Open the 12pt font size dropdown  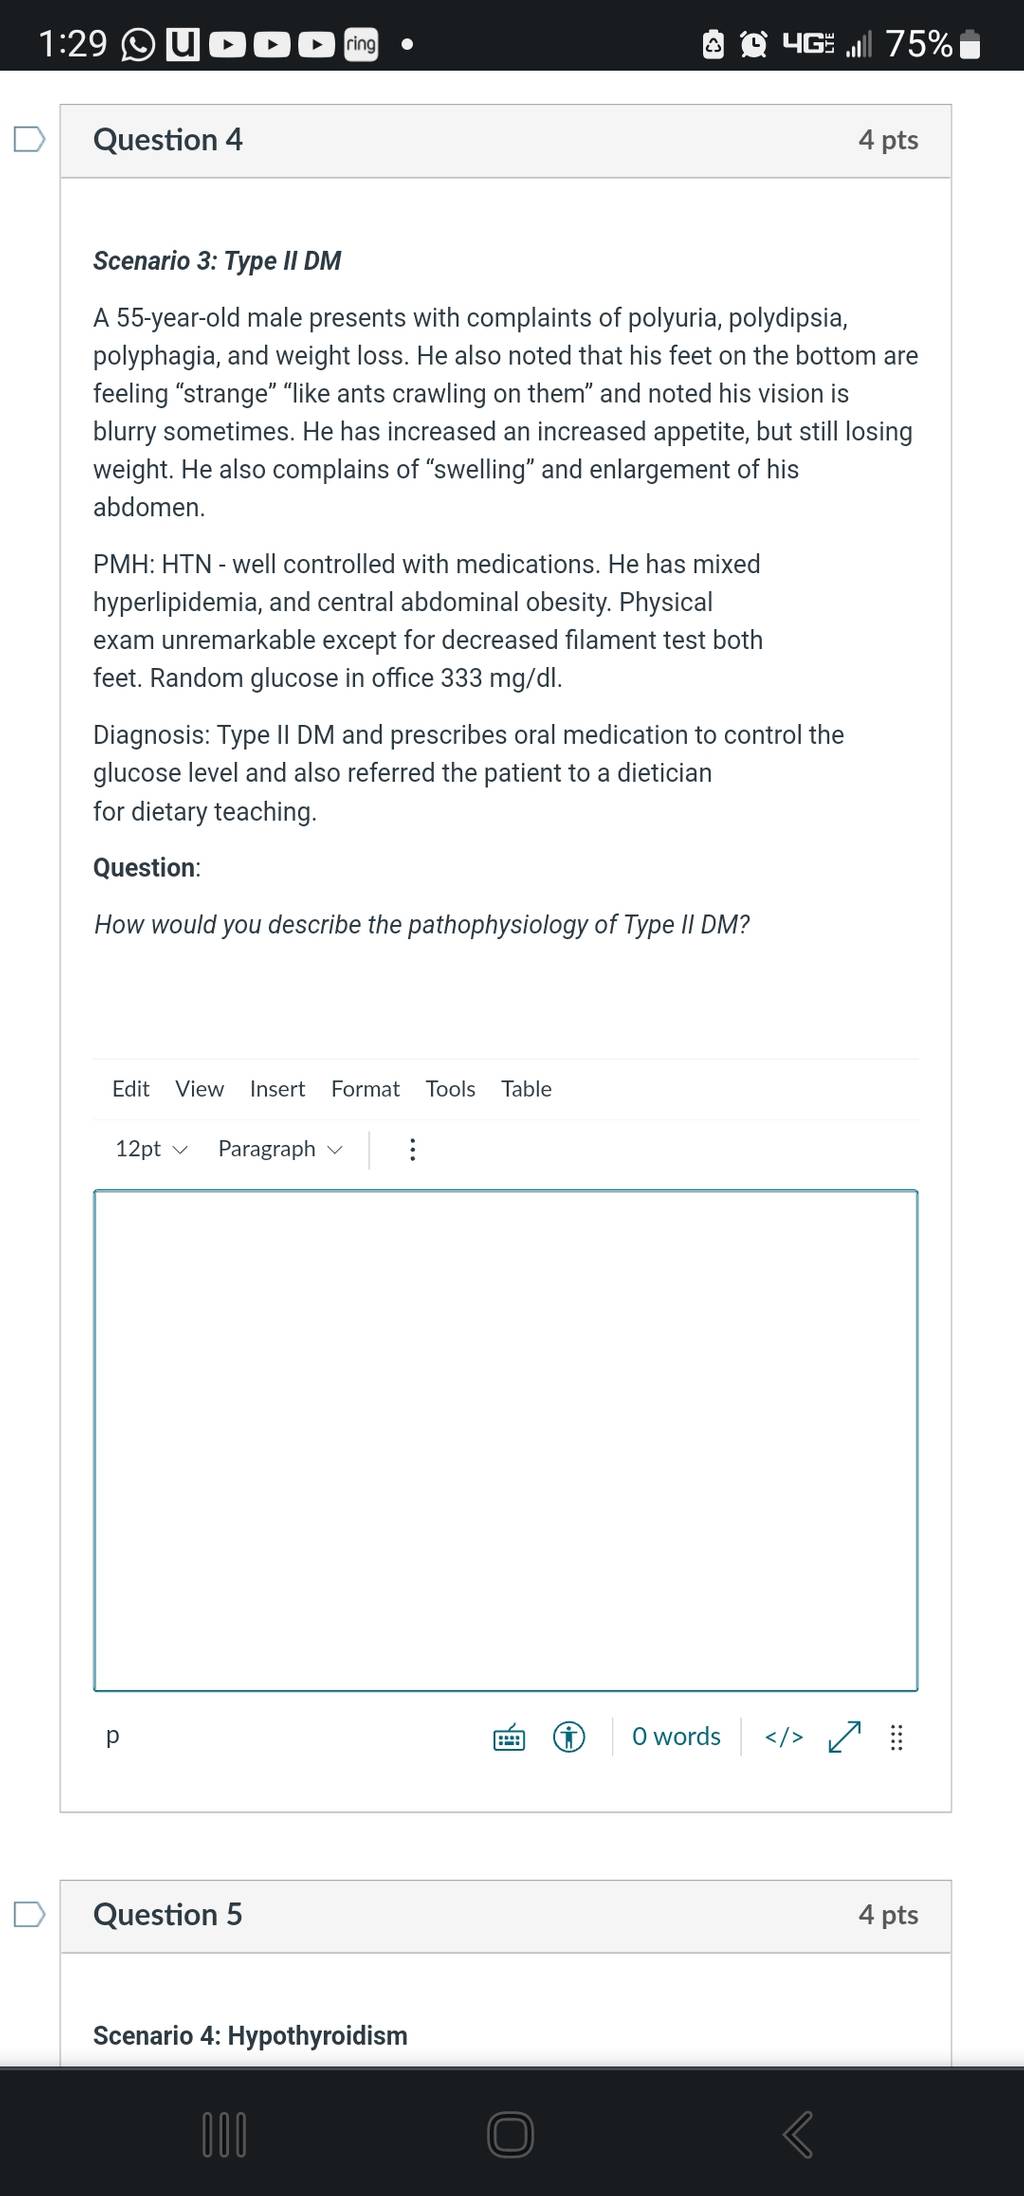click(x=151, y=1149)
